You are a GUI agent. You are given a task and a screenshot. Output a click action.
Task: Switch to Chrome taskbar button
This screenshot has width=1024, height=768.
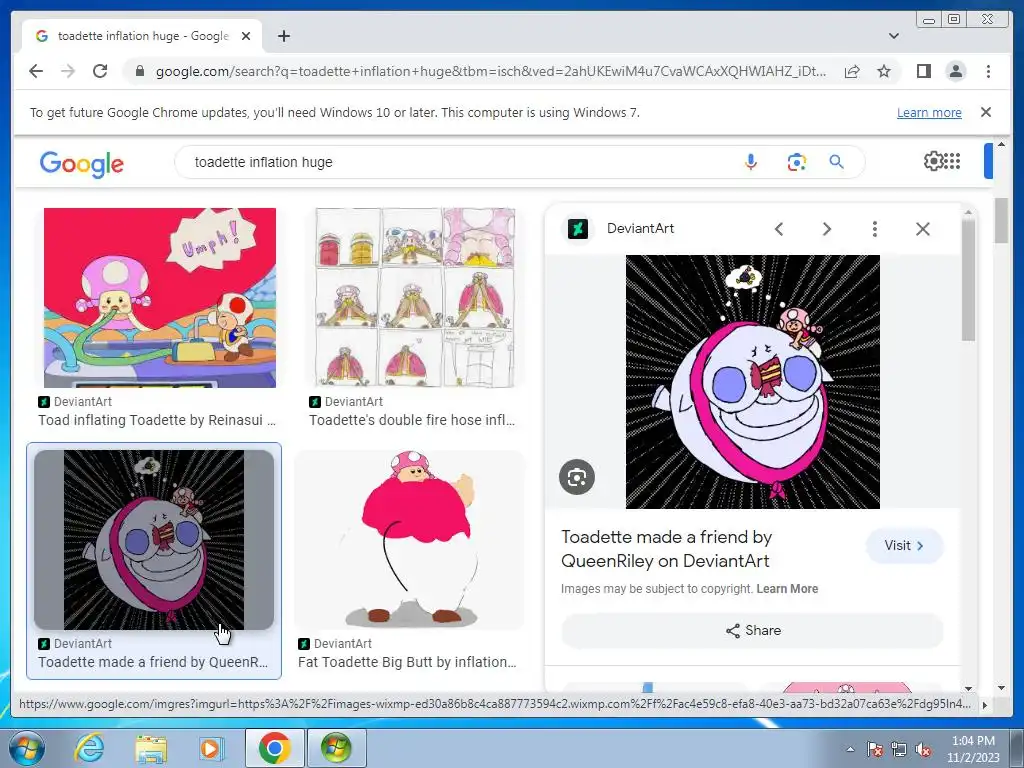(x=274, y=748)
